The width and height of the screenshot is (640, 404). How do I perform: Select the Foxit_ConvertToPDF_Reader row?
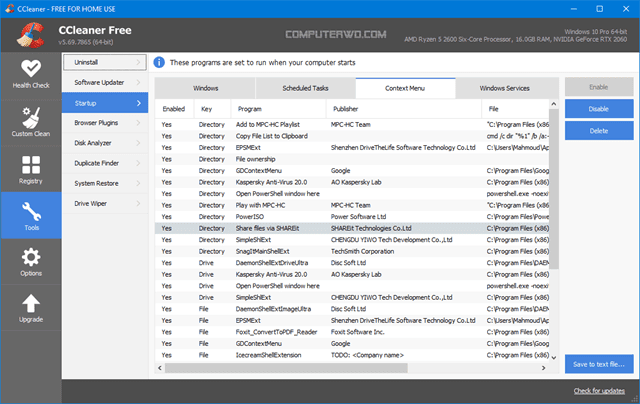352,332
